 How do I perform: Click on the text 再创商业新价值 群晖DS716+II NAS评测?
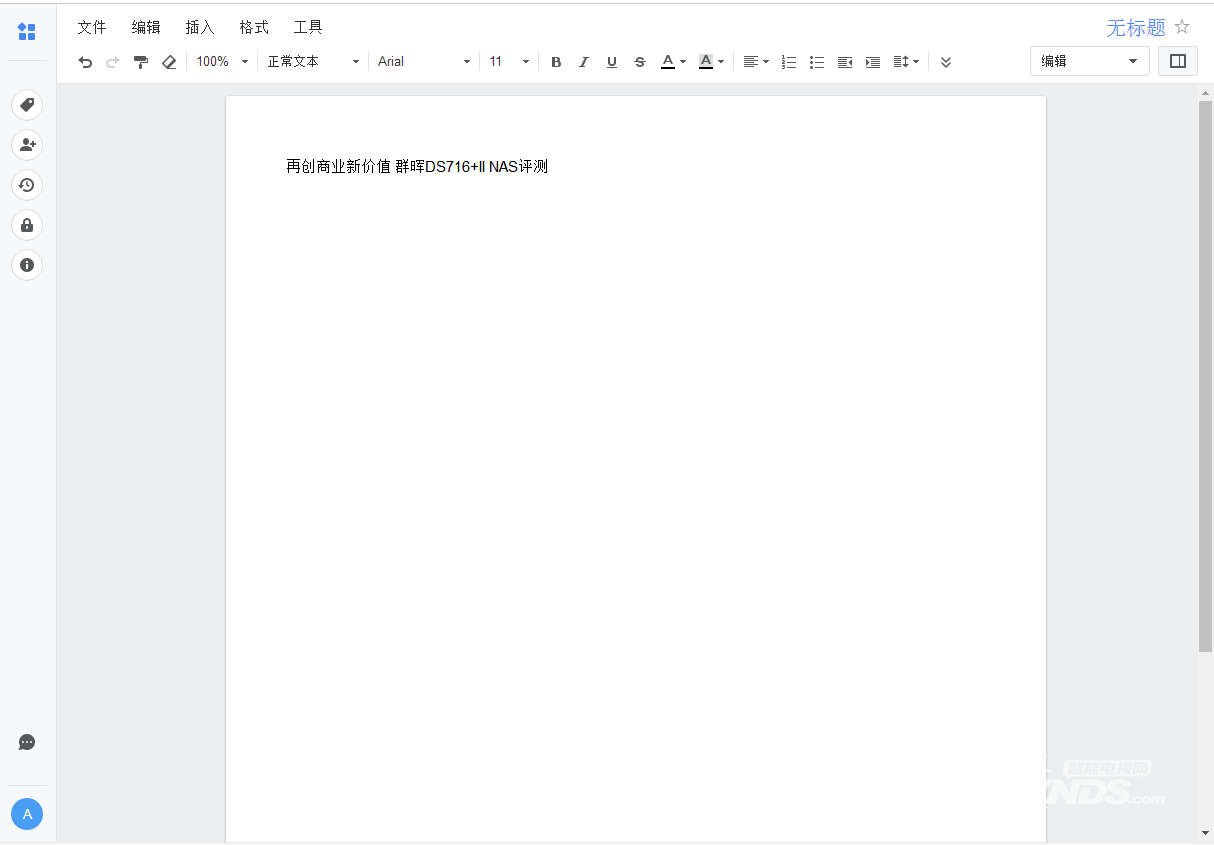coord(417,166)
